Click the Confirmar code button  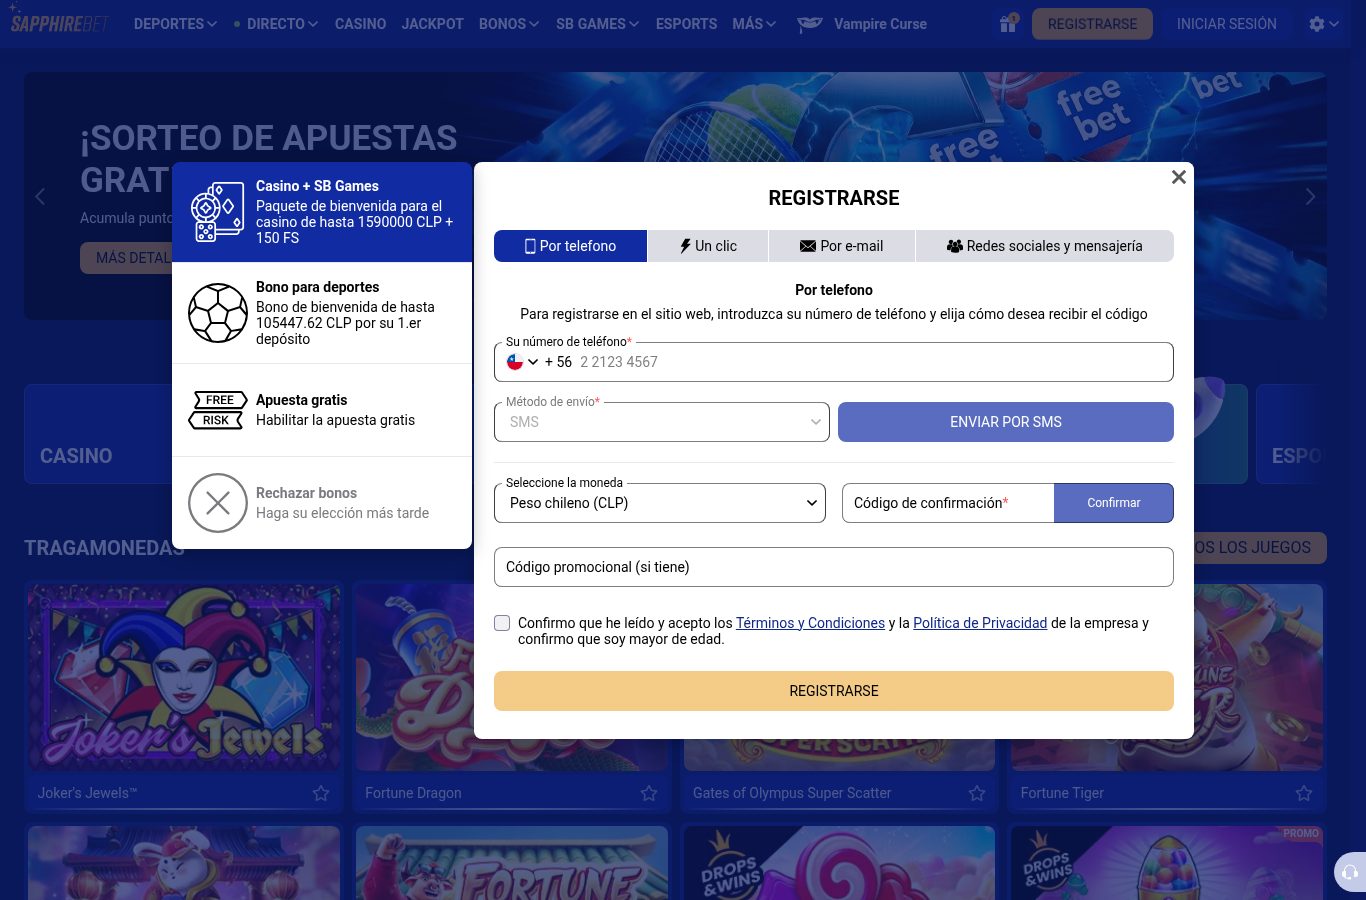point(1114,503)
